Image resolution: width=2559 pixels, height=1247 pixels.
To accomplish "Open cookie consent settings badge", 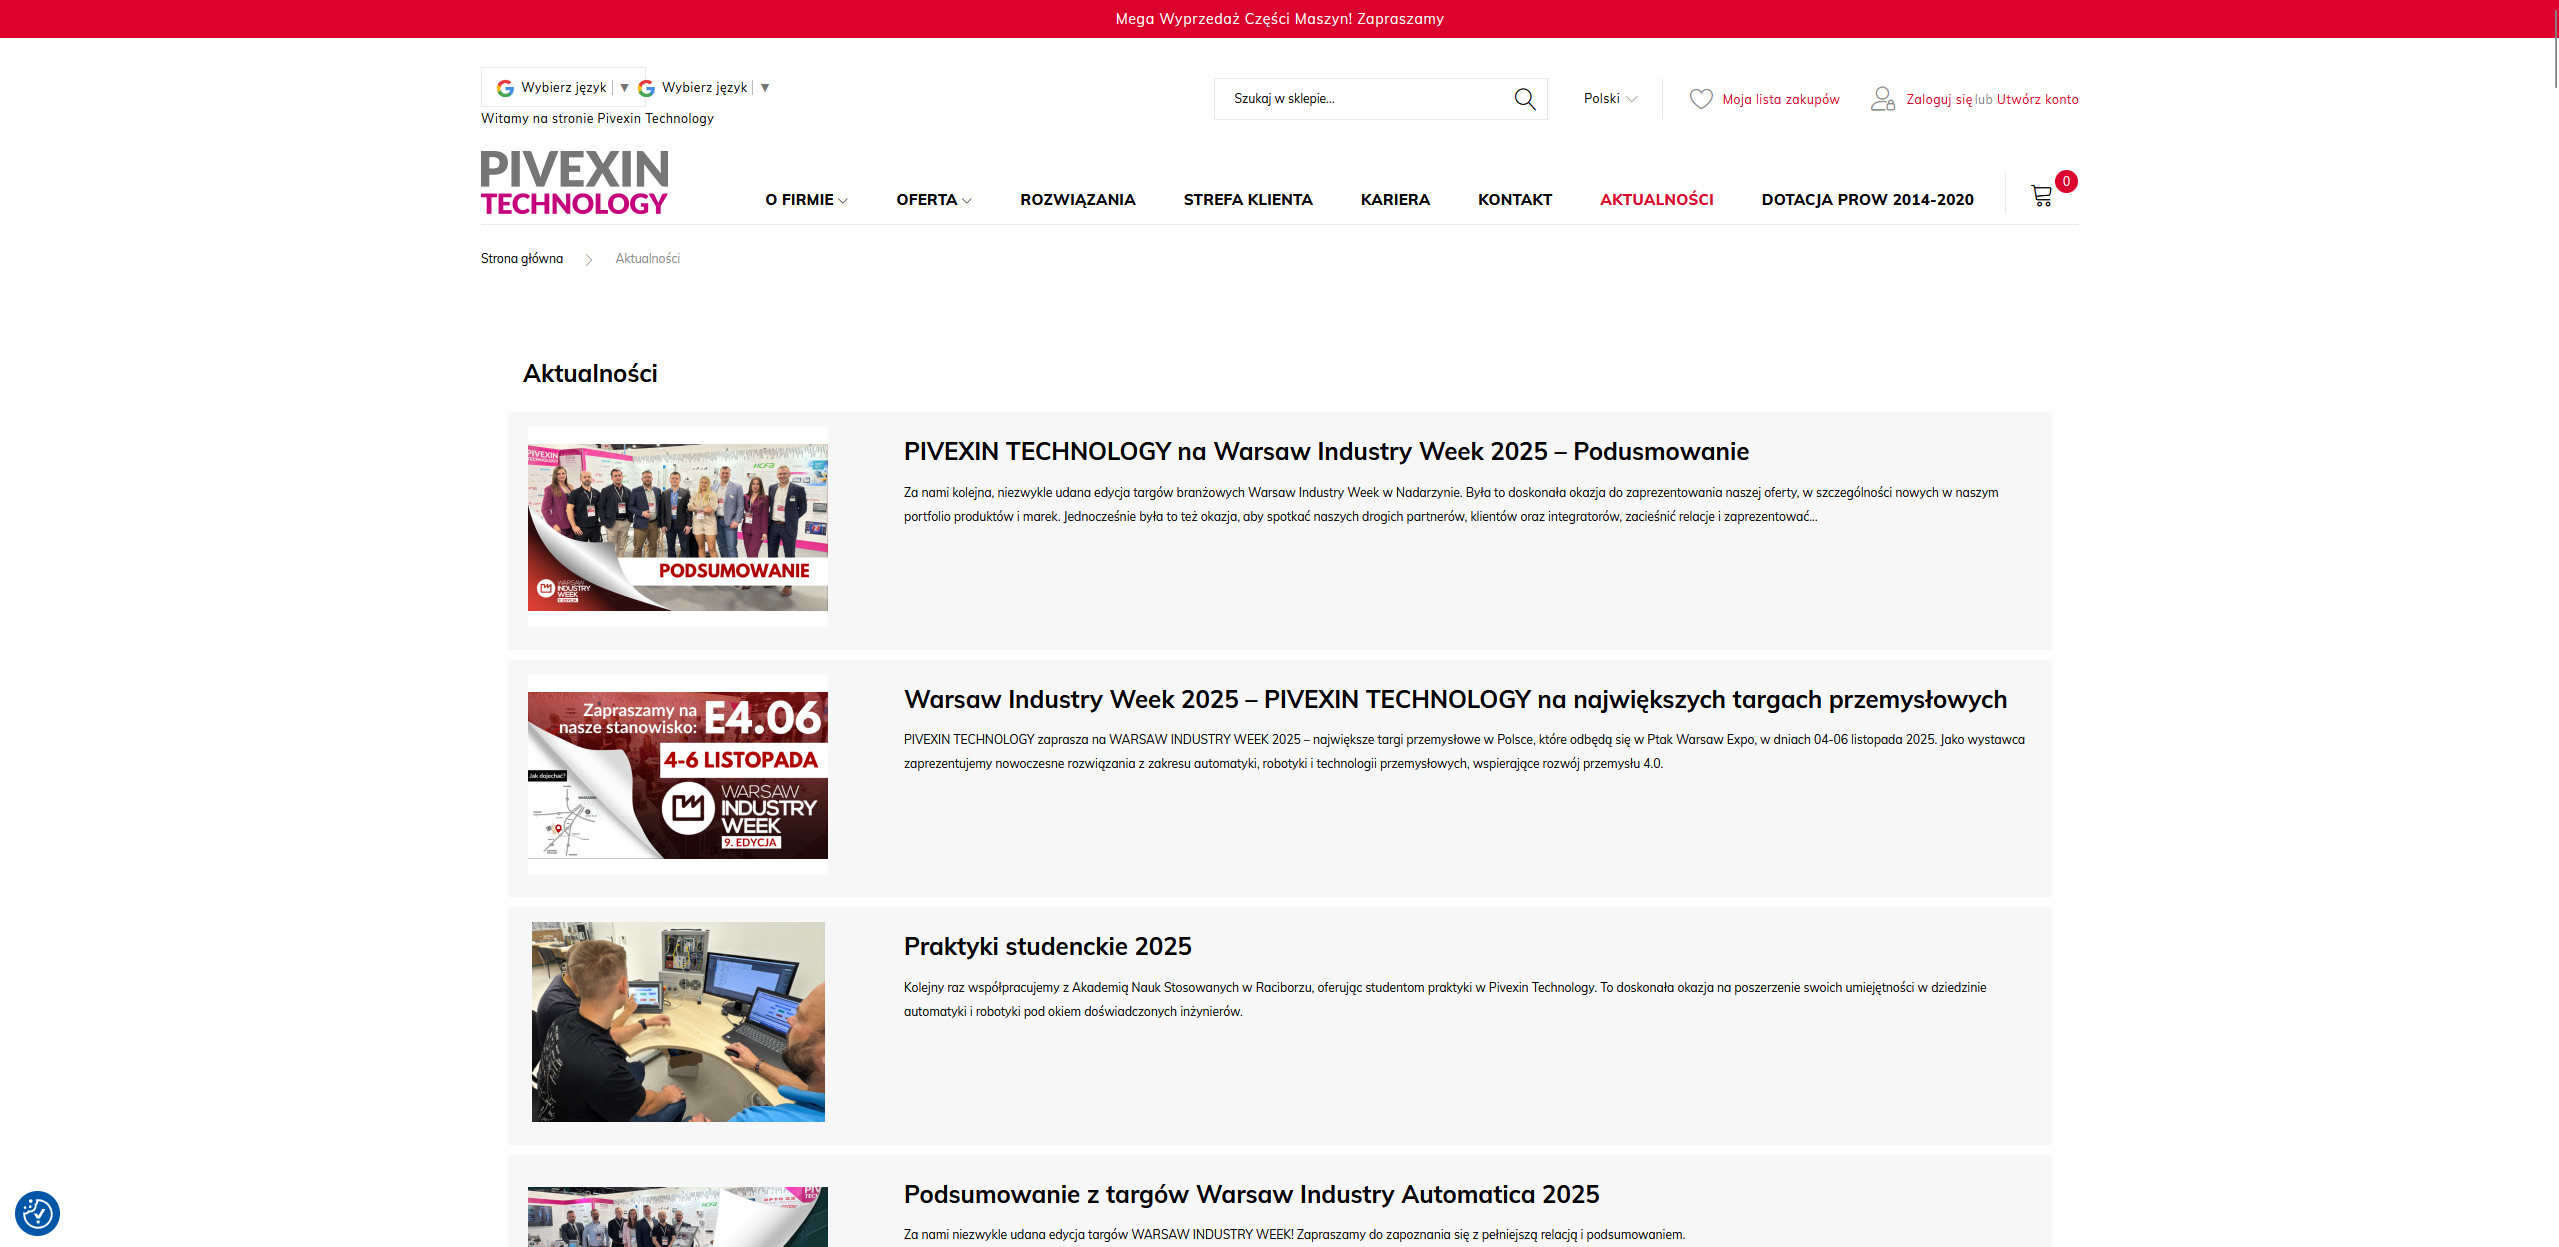I will point(38,1213).
